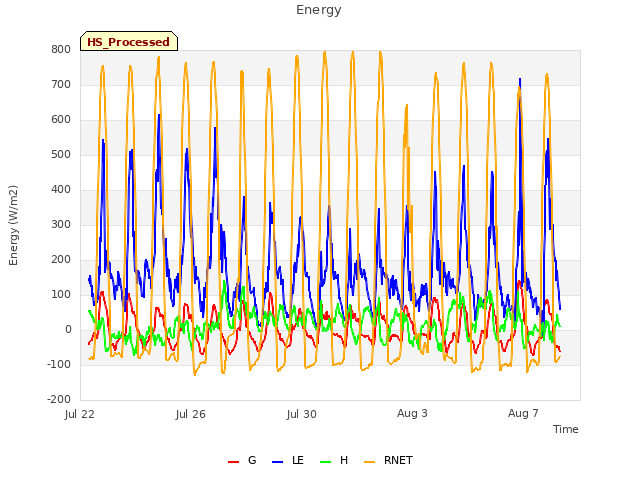Click the 200 y-axis tick label
Viewport: 640px width, 480px height.
pyautogui.click(x=61, y=260)
